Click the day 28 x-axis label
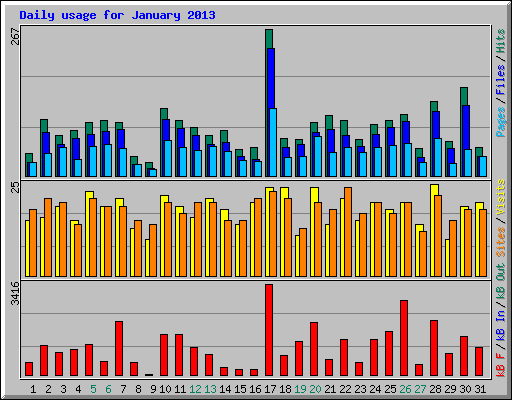The height and width of the screenshot is (400, 512). click(435, 389)
